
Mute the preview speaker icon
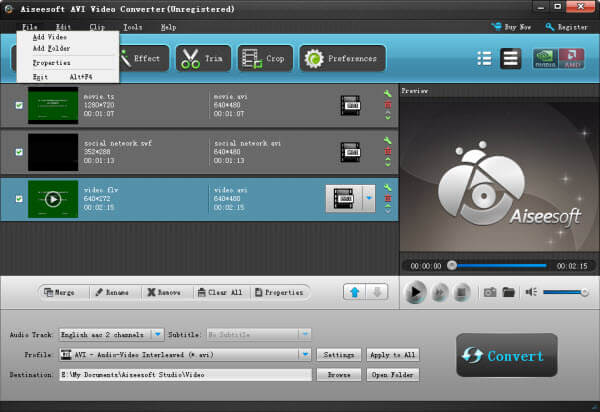point(531,292)
